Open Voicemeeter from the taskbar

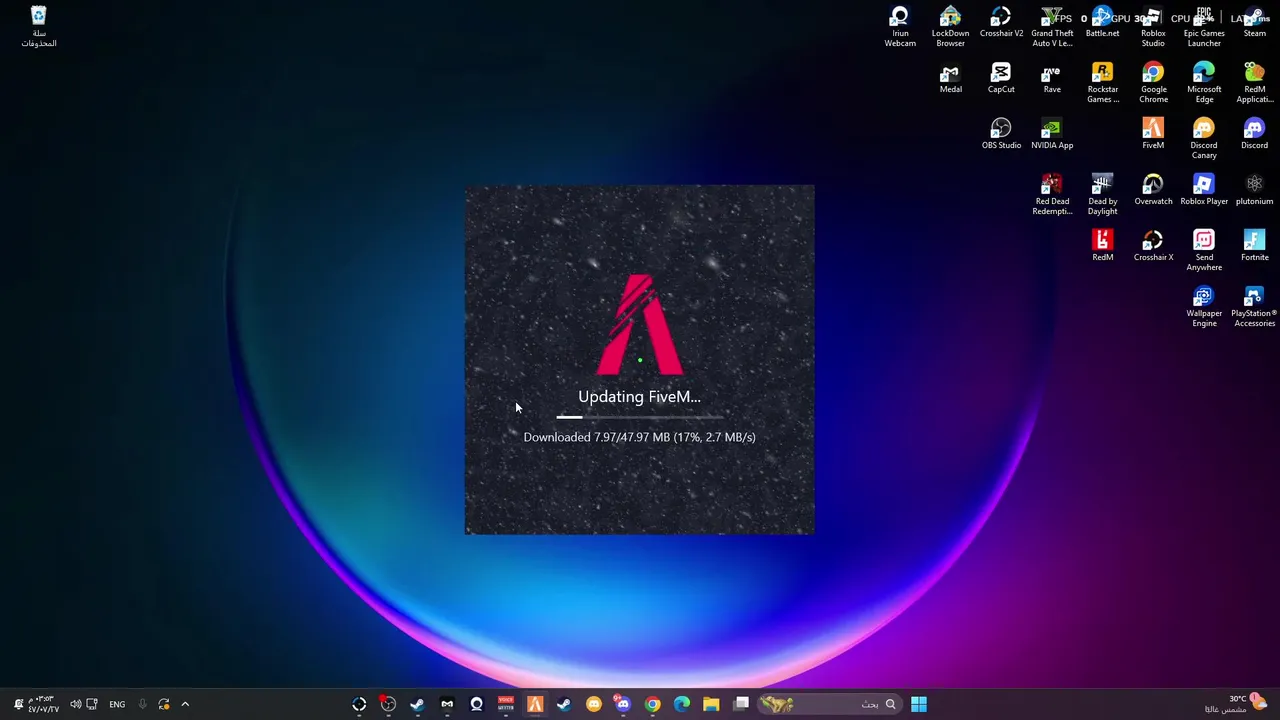coord(506,704)
